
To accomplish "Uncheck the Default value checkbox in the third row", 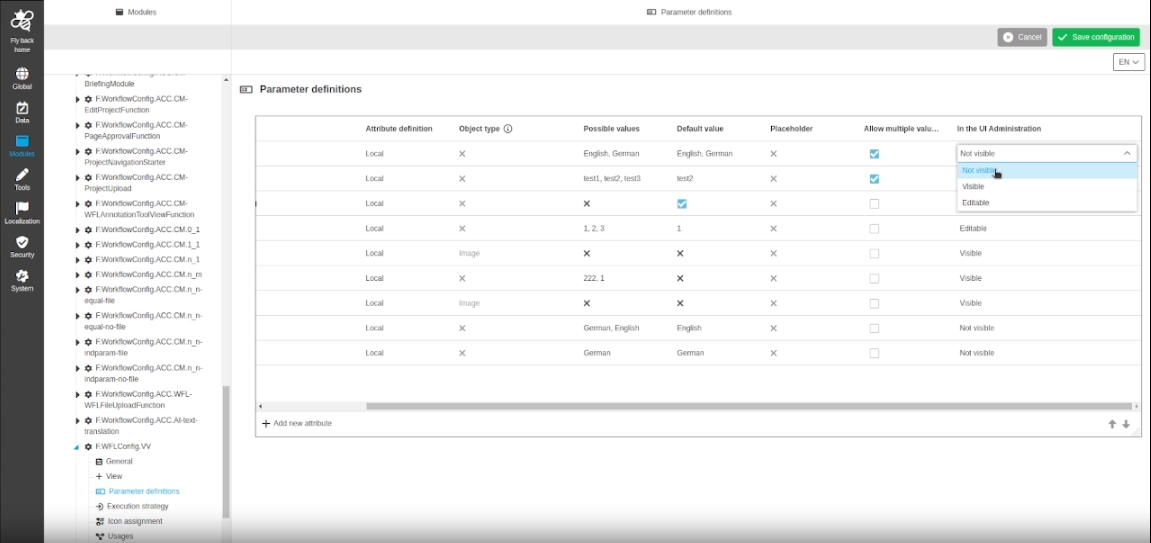I will [681, 204].
